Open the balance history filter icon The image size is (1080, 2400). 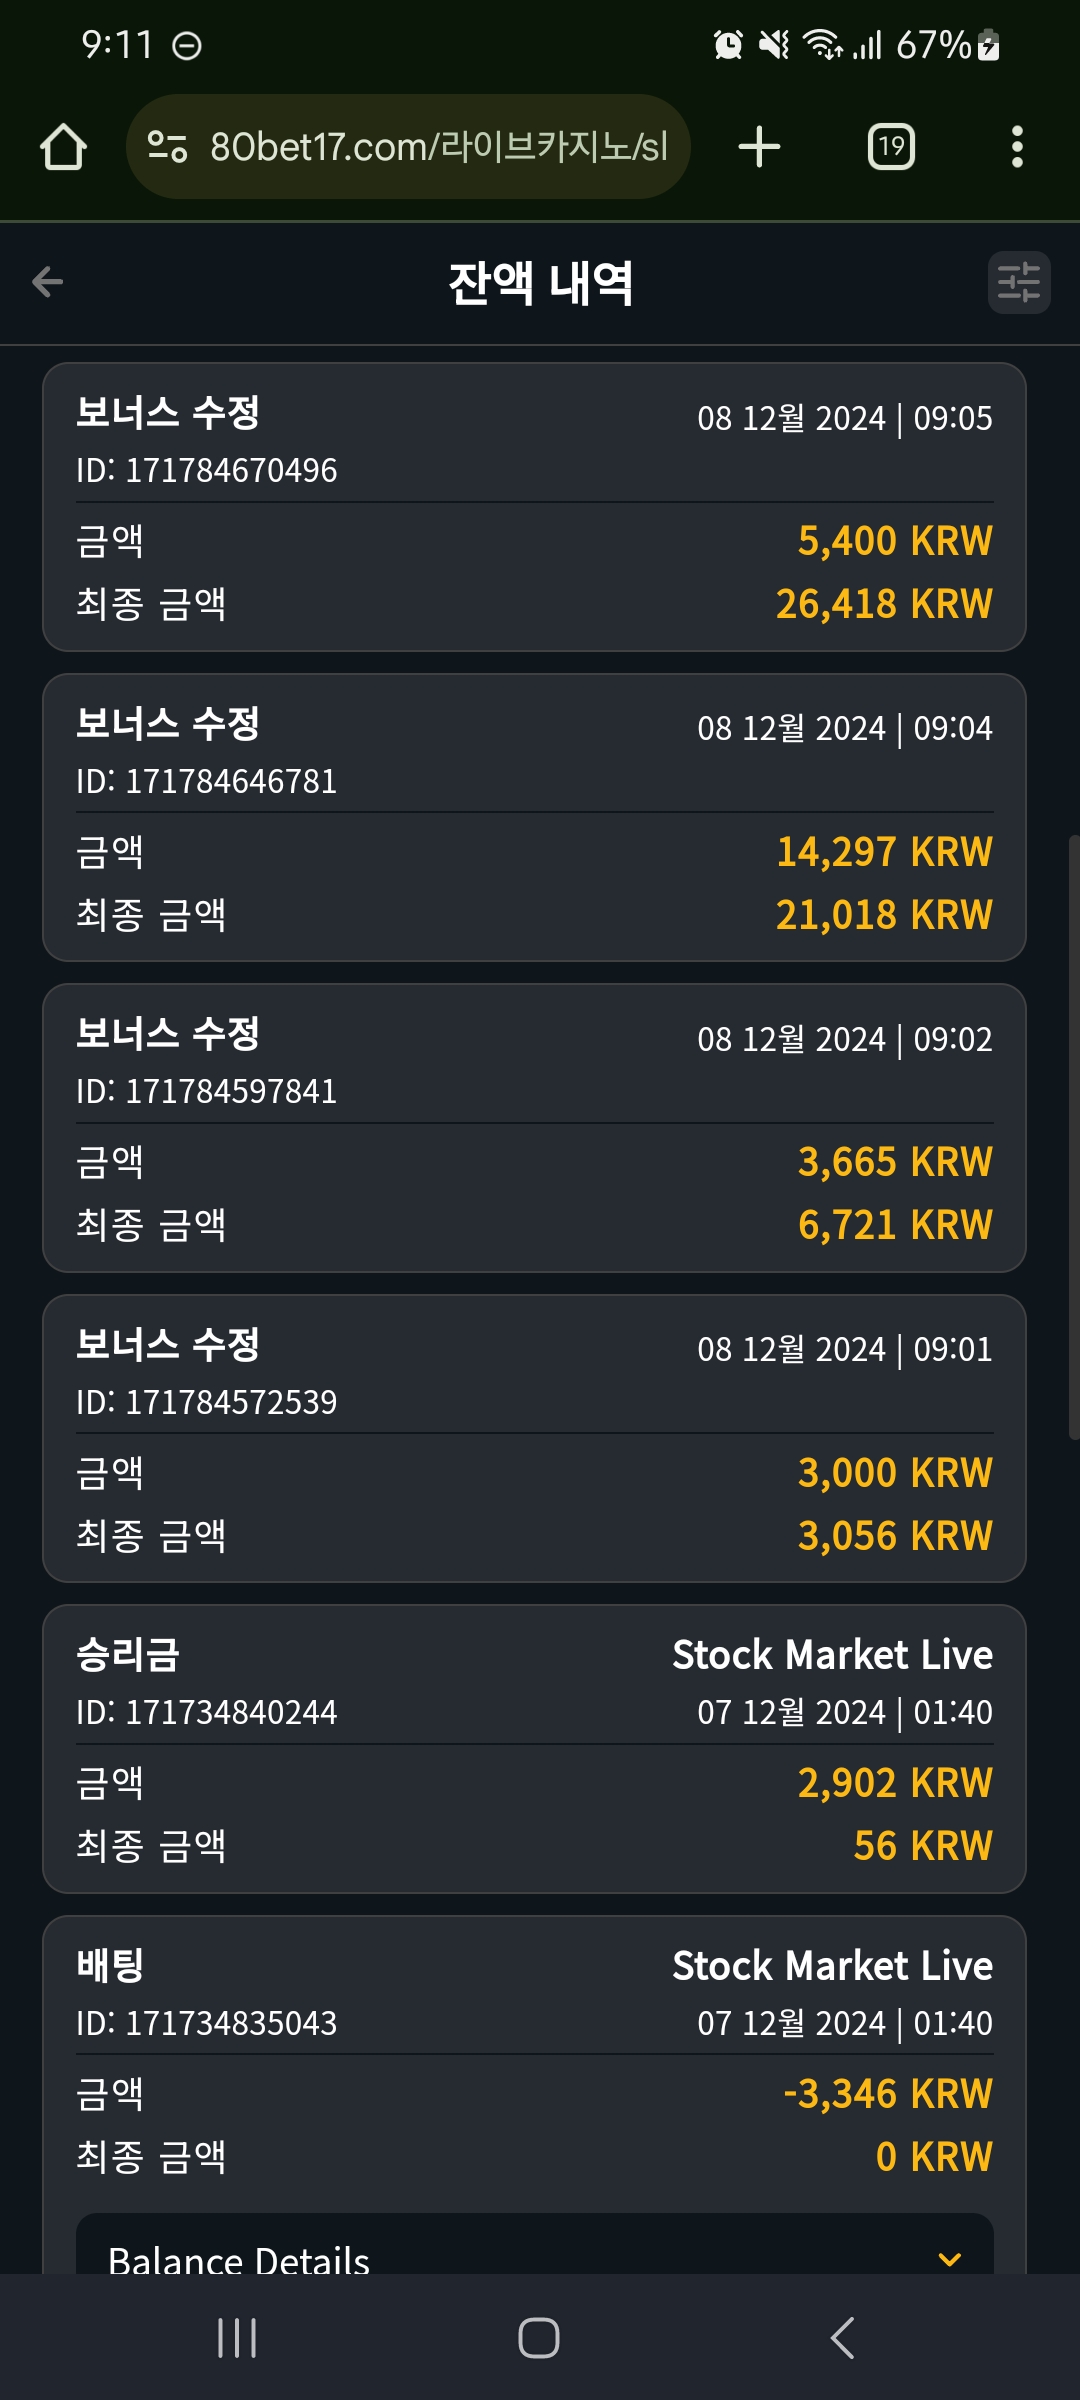(1019, 282)
